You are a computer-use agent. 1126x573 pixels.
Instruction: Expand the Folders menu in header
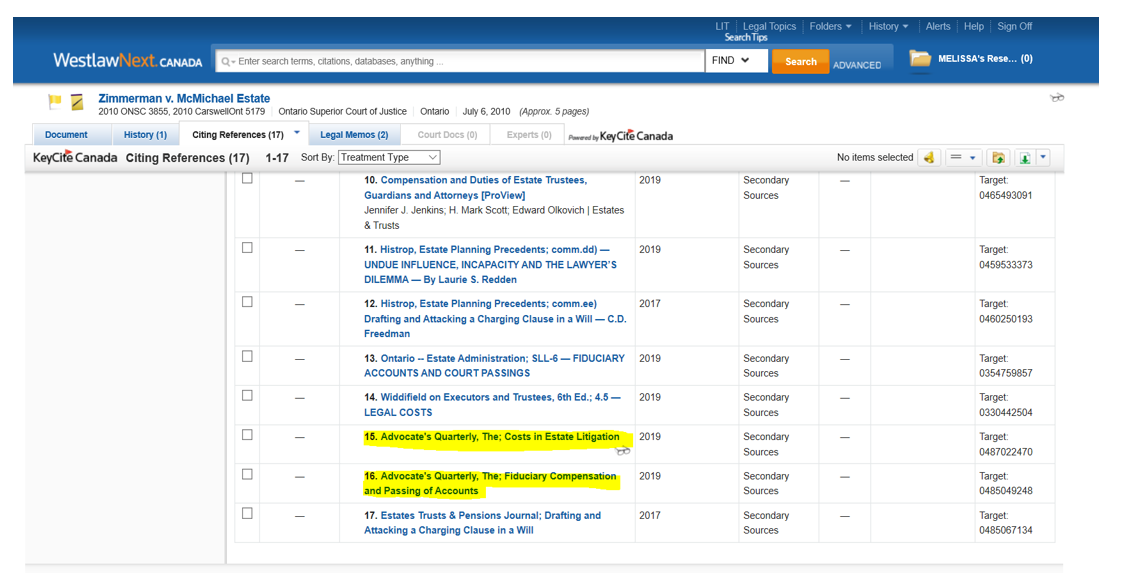pyautogui.click(x=830, y=27)
